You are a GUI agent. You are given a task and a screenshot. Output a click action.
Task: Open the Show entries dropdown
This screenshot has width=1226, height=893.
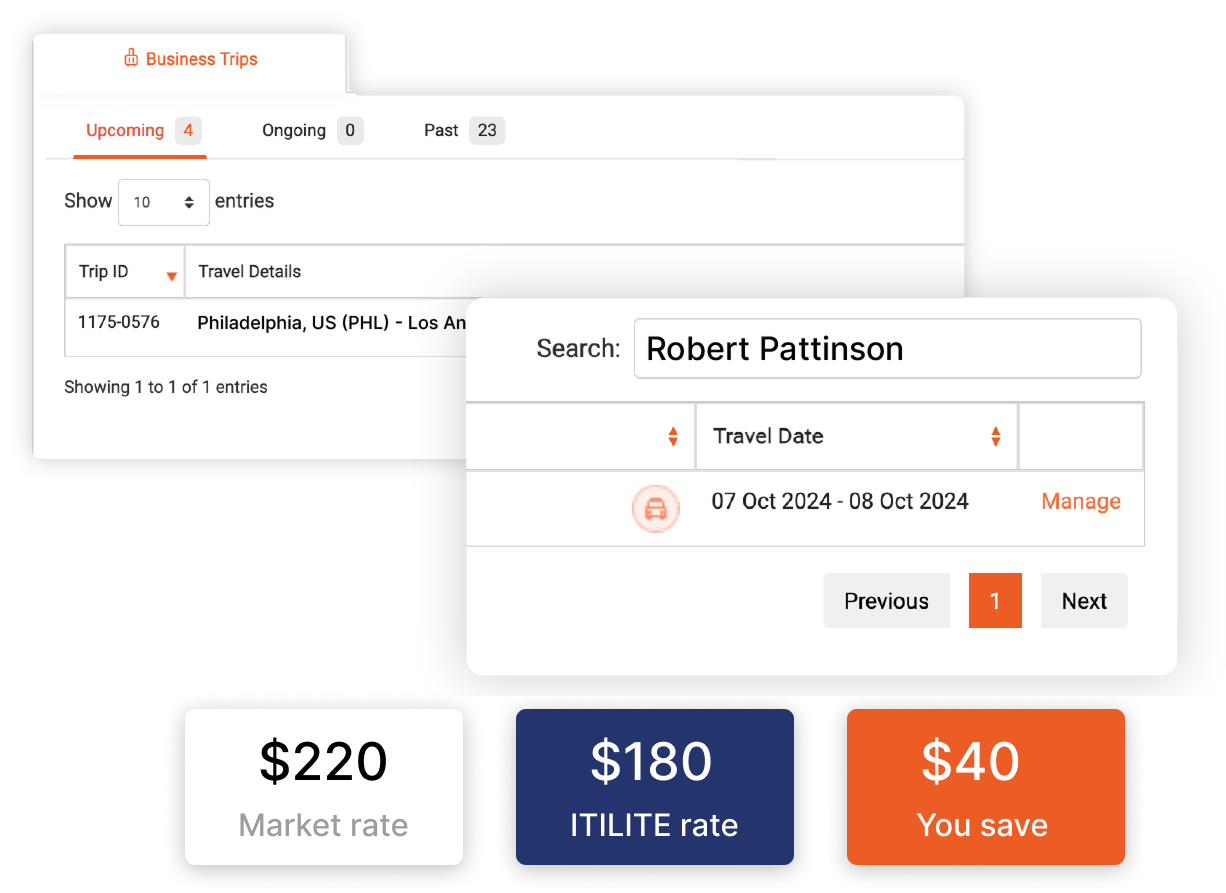[164, 202]
